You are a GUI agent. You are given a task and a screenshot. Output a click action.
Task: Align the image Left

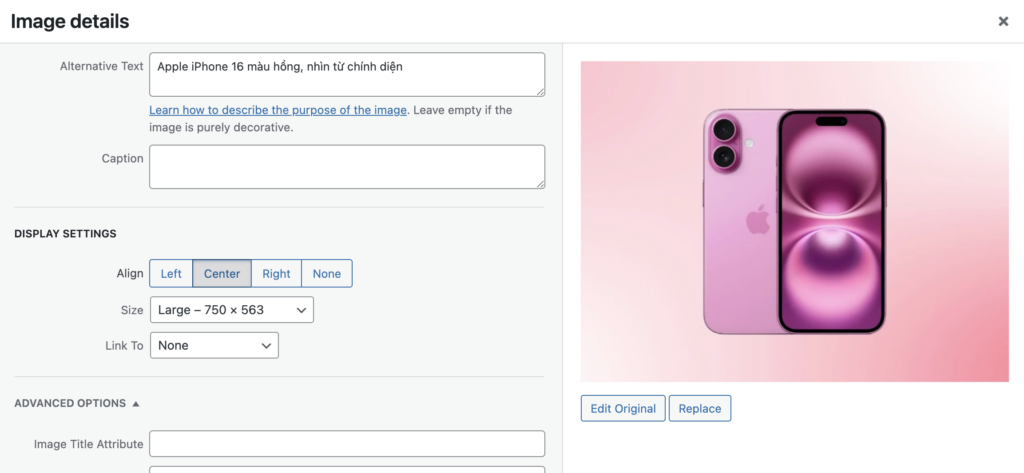(x=171, y=274)
